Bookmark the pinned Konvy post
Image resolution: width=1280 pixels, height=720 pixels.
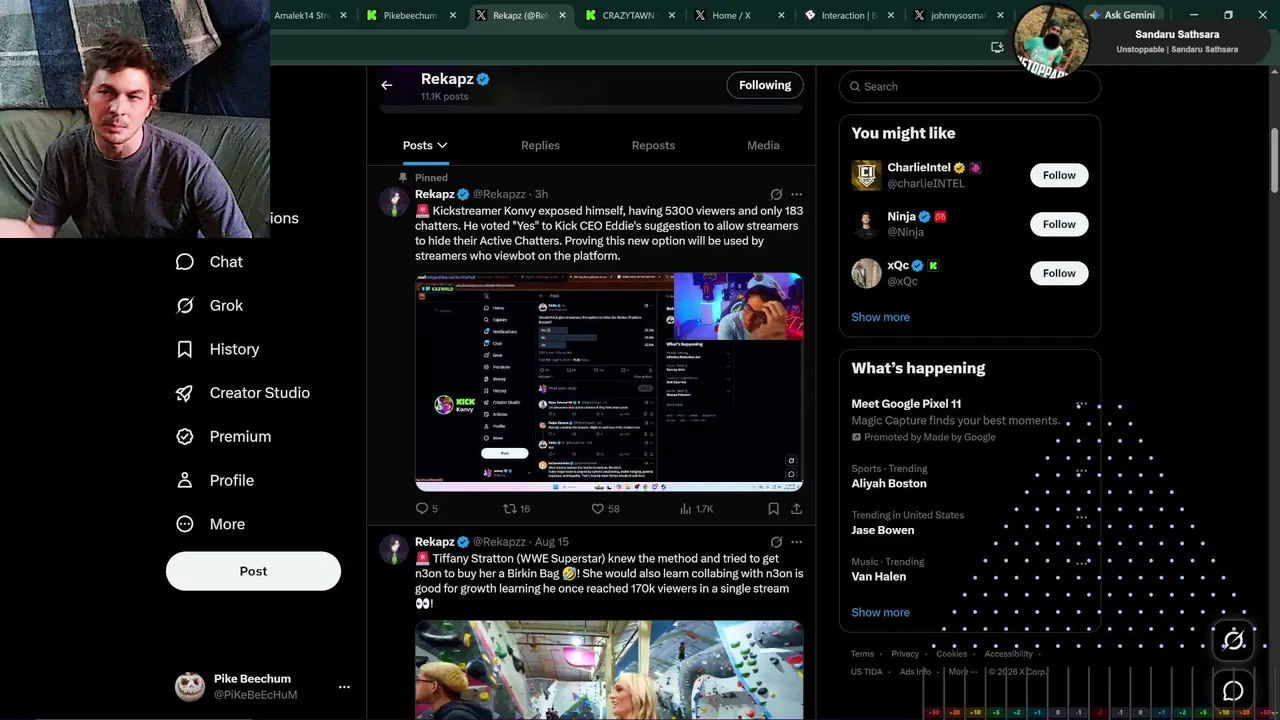pyautogui.click(x=773, y=509)
